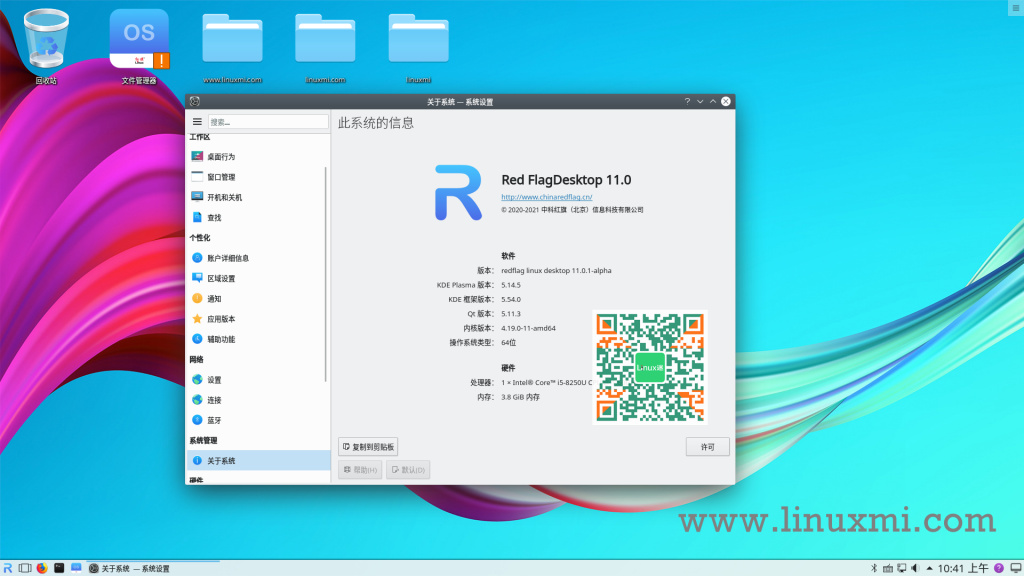Expand hidden system tray icons arrow
Screen dimensions: 1024x576
(929, 568)
